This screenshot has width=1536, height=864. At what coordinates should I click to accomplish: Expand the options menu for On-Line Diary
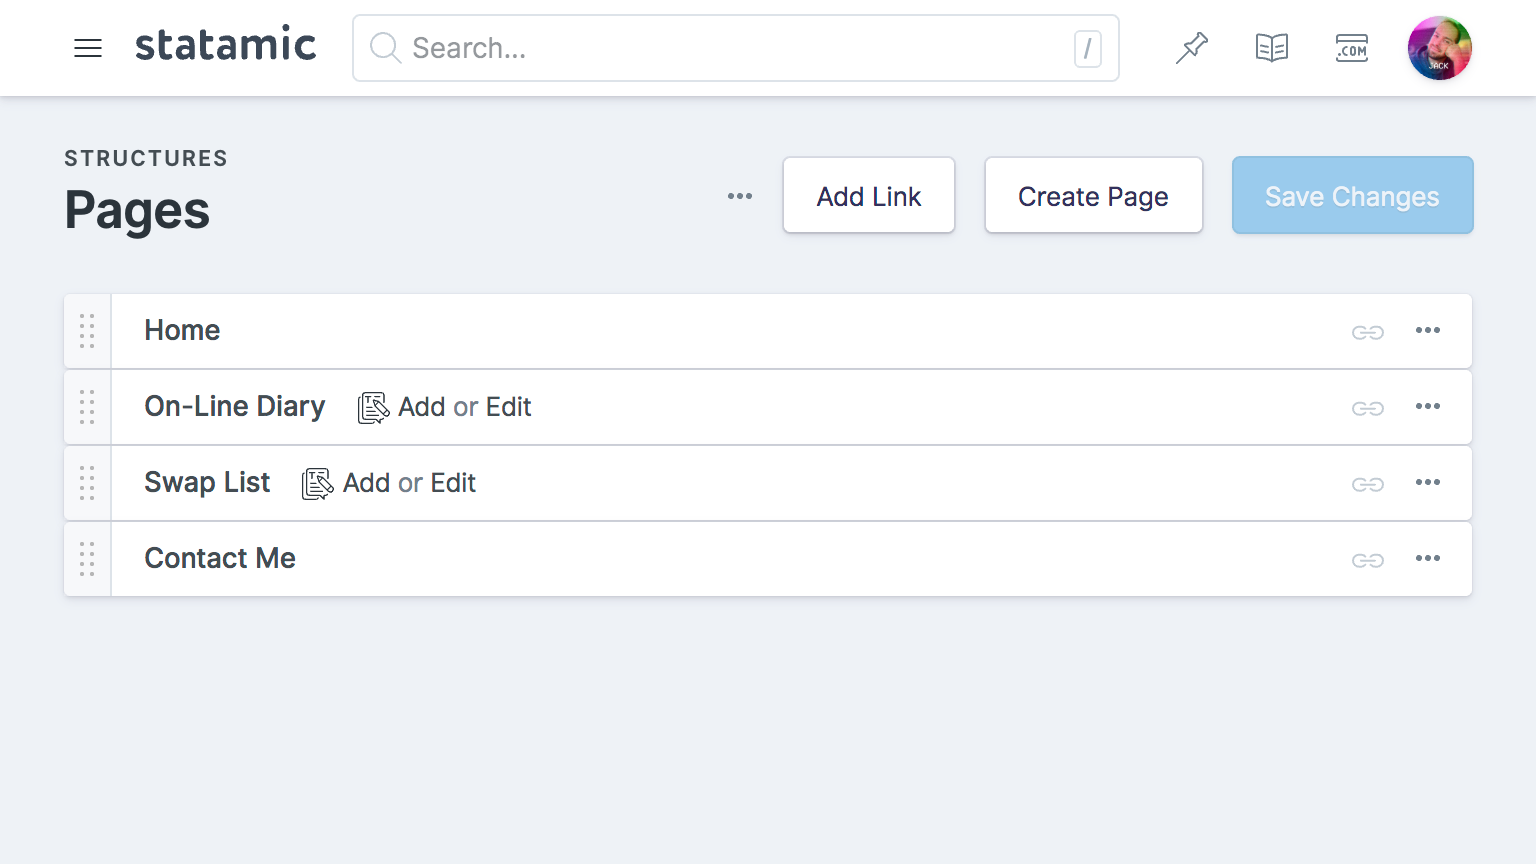coord(1427,406)
